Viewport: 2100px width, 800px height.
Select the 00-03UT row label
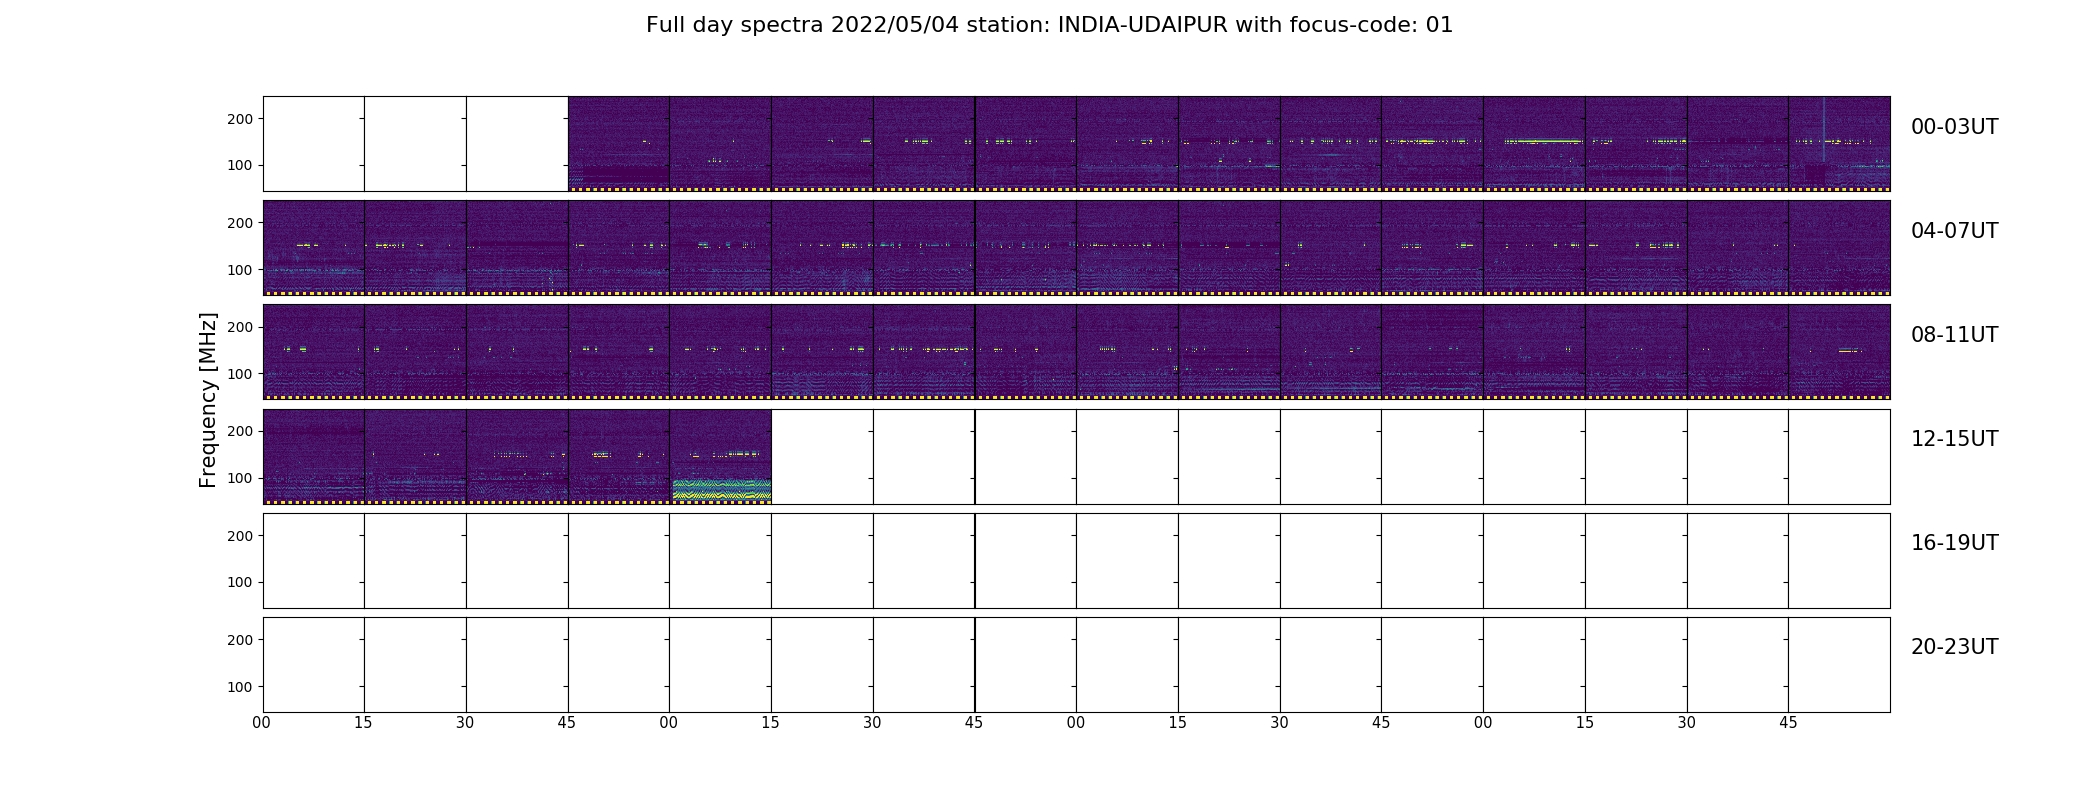pos(1954,127)
